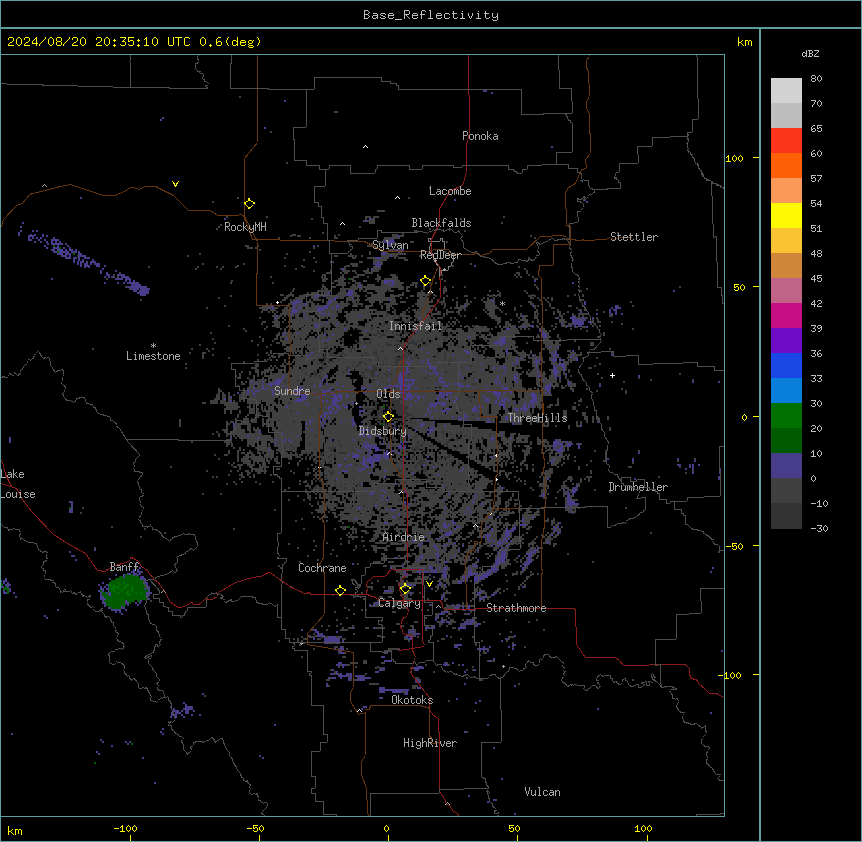Click the Cochrane label

pyautogui.click(x=322, y=568)
